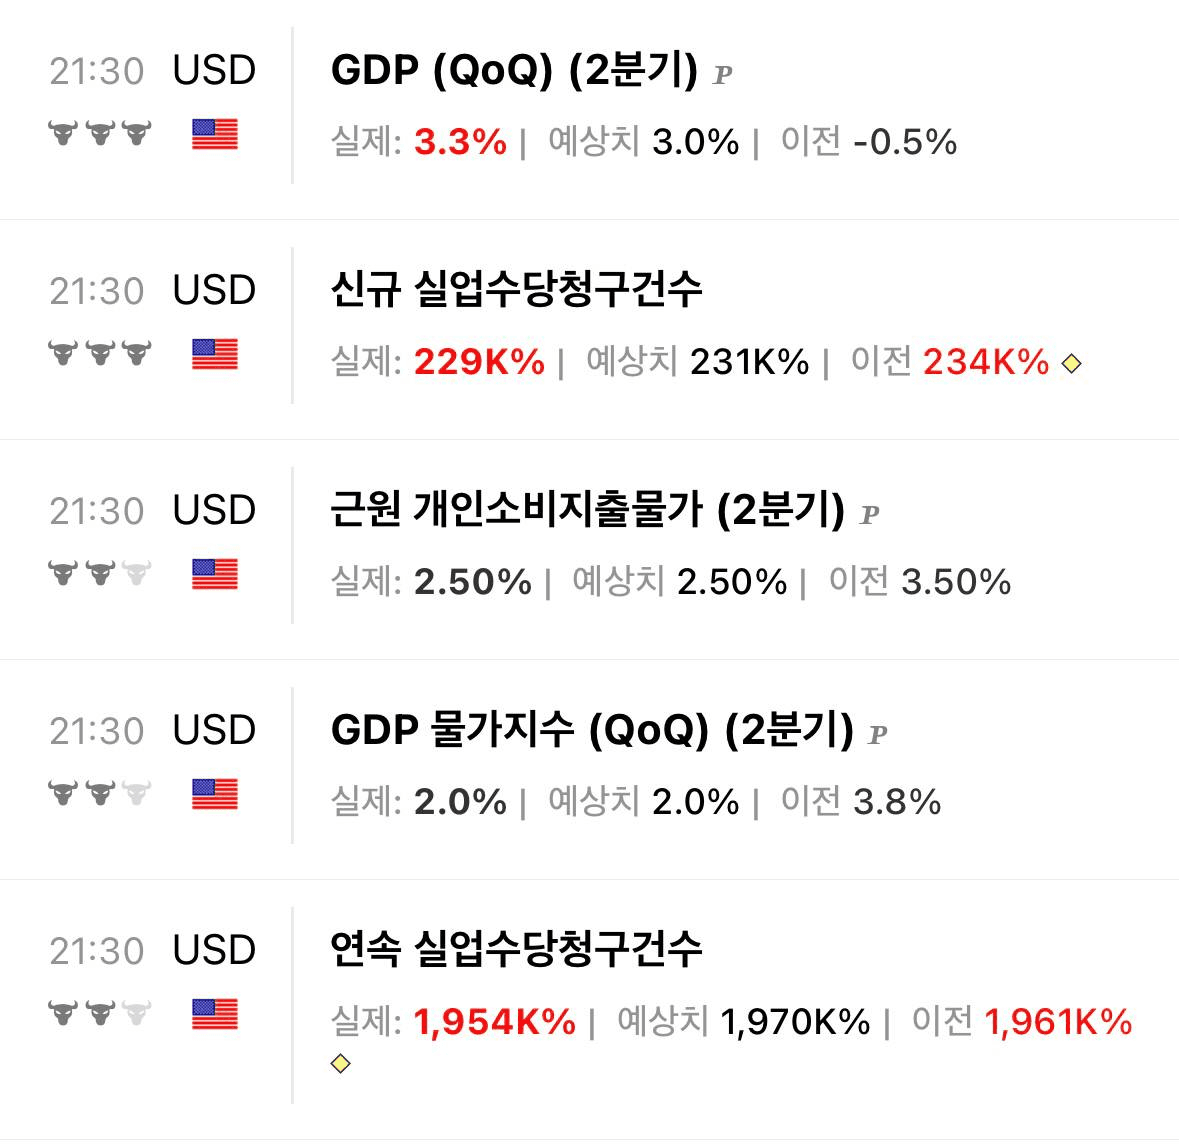Click the US flag beside GDP 물가지수
The height and width of the screenshot is (1147, 1179).
point(215,794)
